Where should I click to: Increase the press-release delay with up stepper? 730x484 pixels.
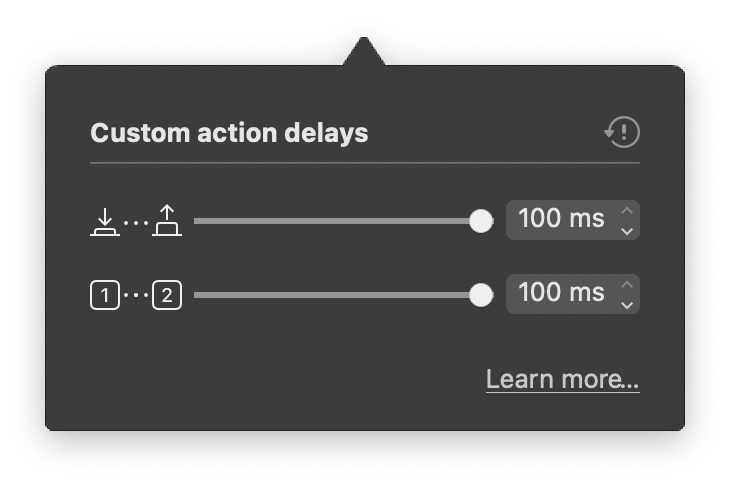coord(627,211)
